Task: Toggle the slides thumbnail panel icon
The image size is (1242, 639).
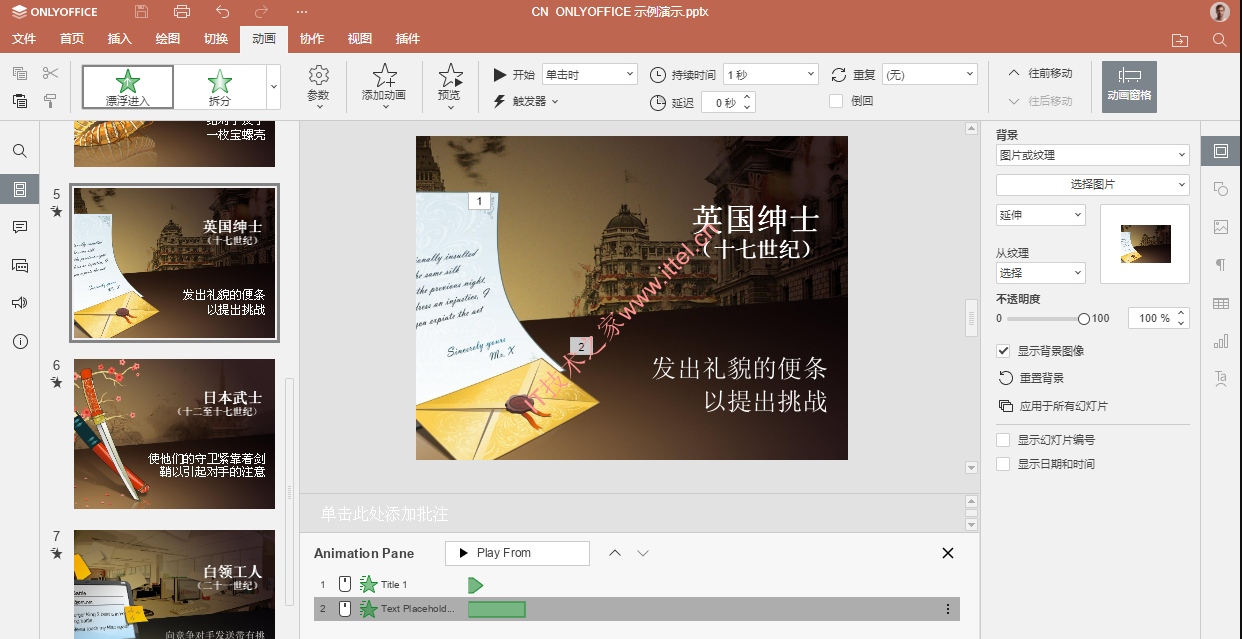Action: 20,189
